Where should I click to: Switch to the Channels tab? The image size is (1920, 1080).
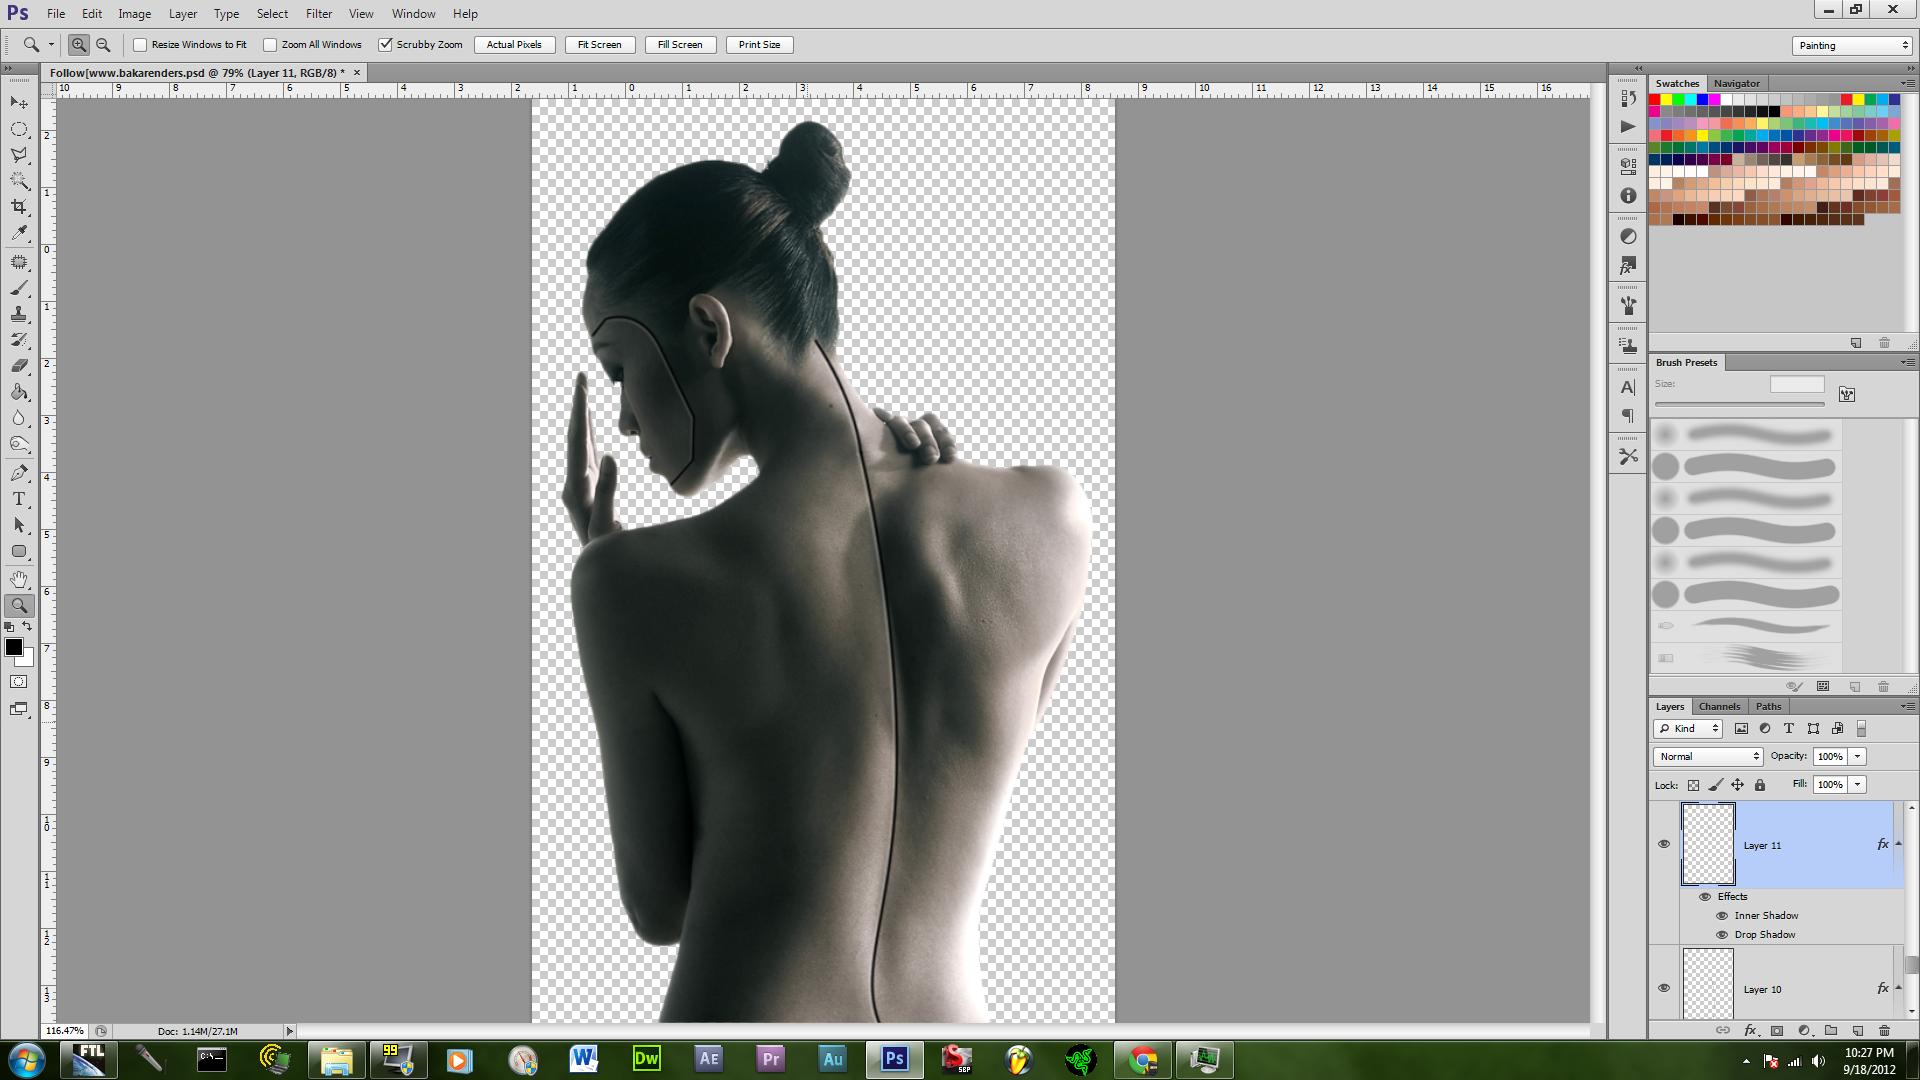pyautogui.click(x=1719, y=706)
